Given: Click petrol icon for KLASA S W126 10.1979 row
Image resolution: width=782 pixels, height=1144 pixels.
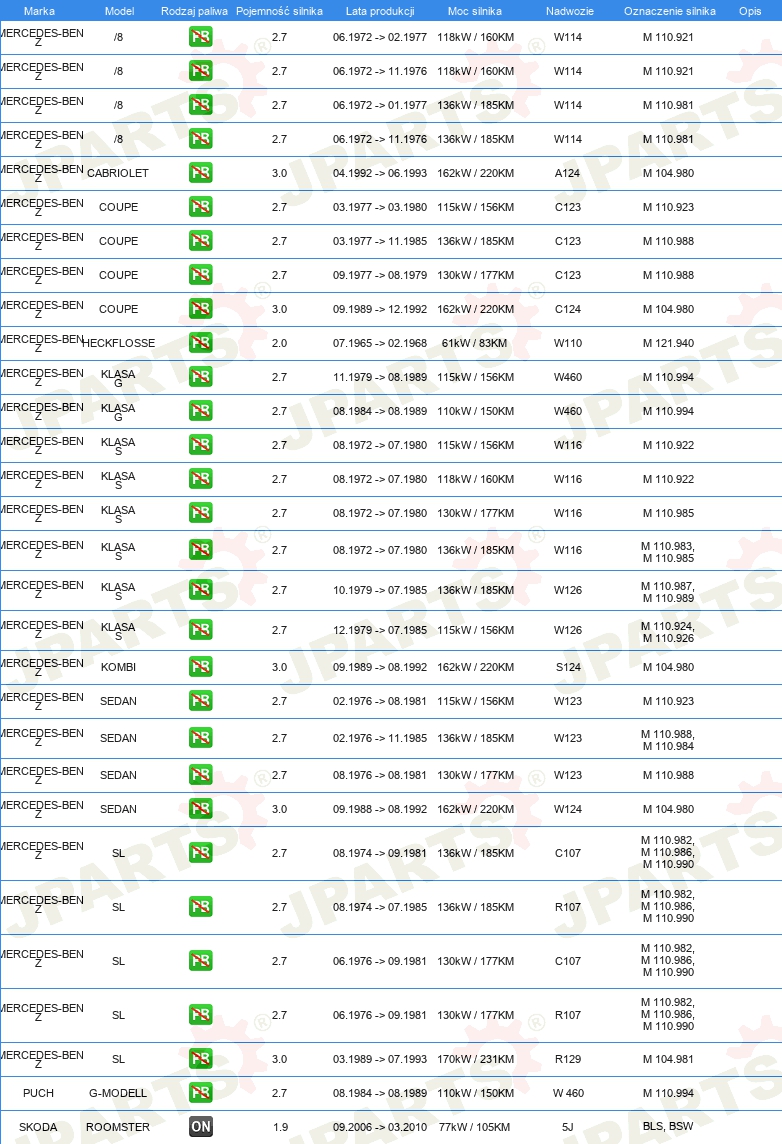Looking at the screenshot, I should (x=201, y=590).
